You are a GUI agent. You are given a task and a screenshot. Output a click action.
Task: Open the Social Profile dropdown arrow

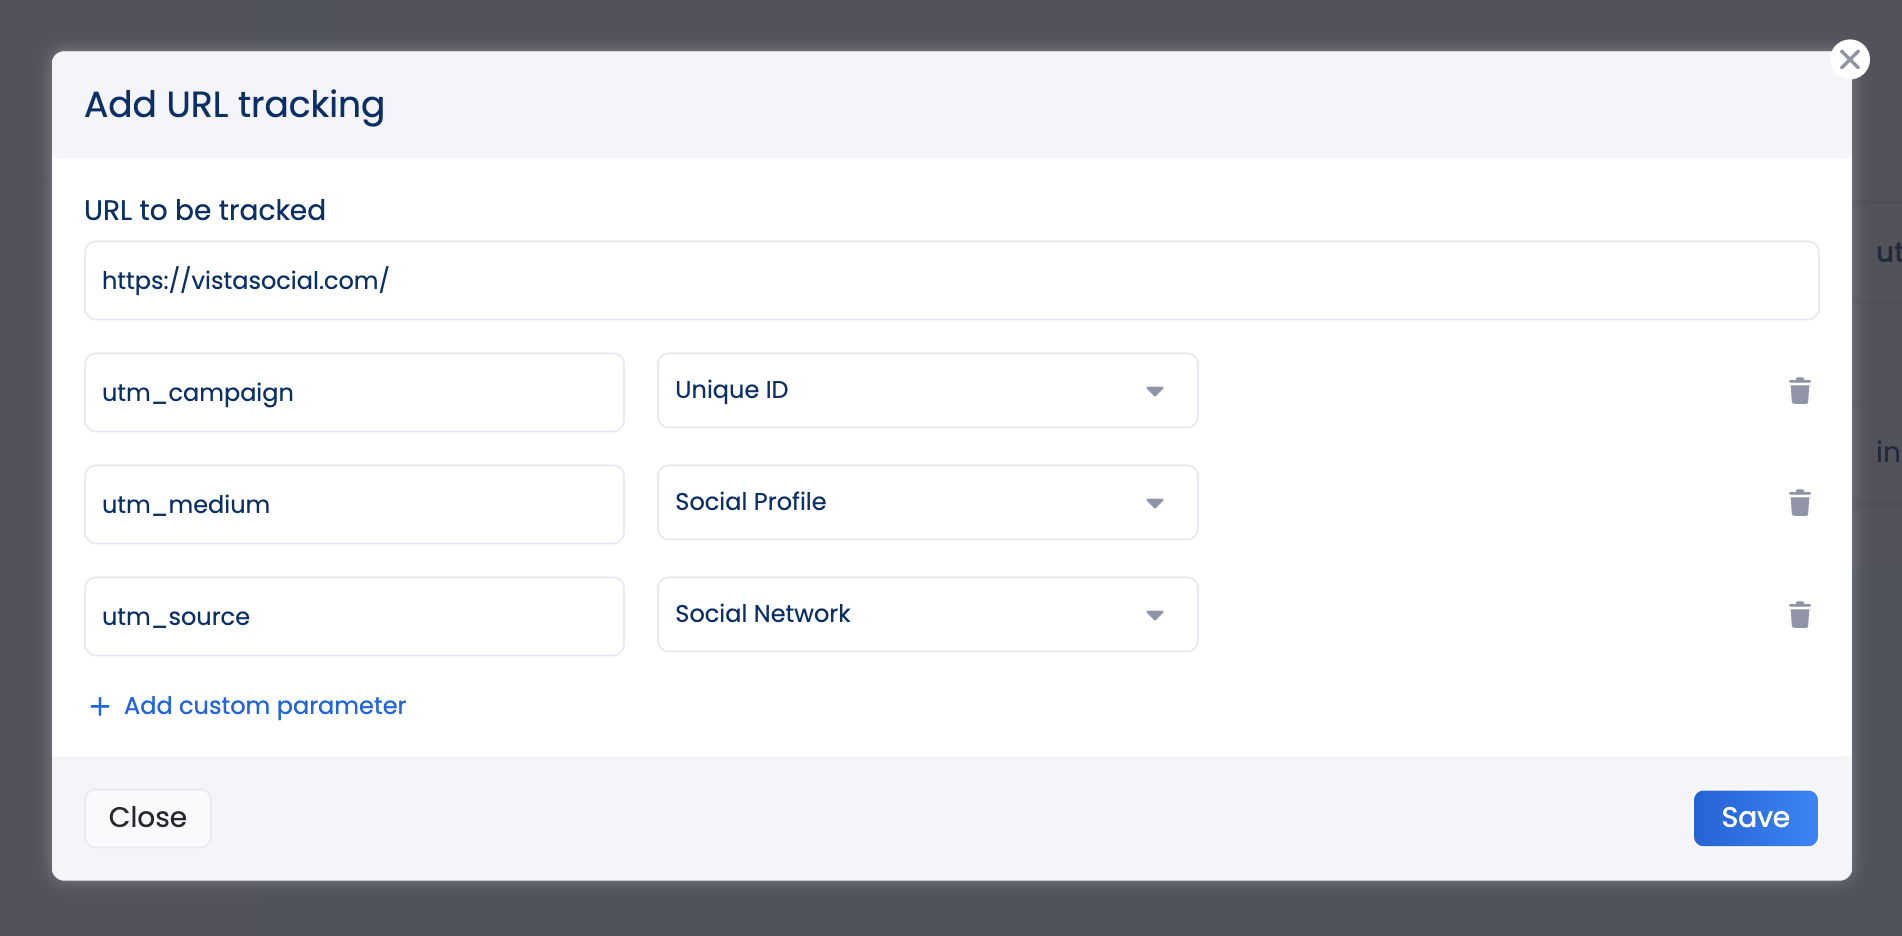click(1154, 503)
